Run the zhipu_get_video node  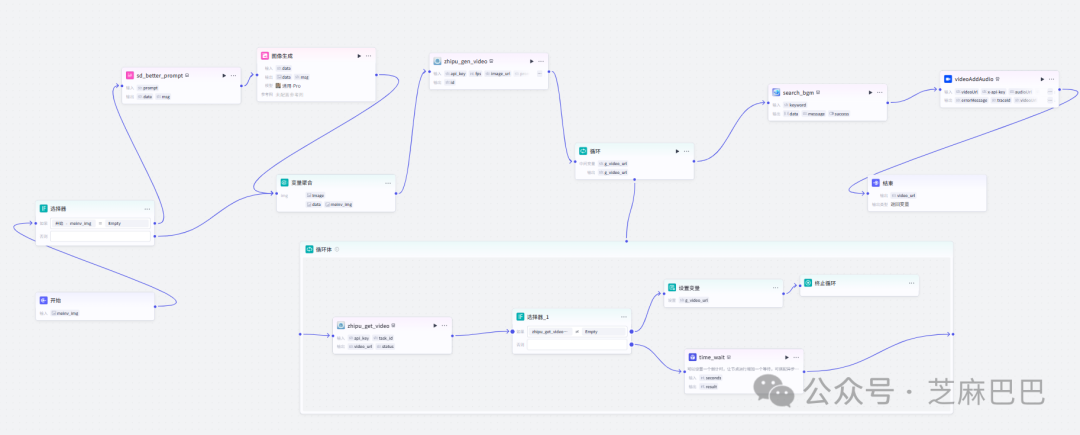pos(435,326)
